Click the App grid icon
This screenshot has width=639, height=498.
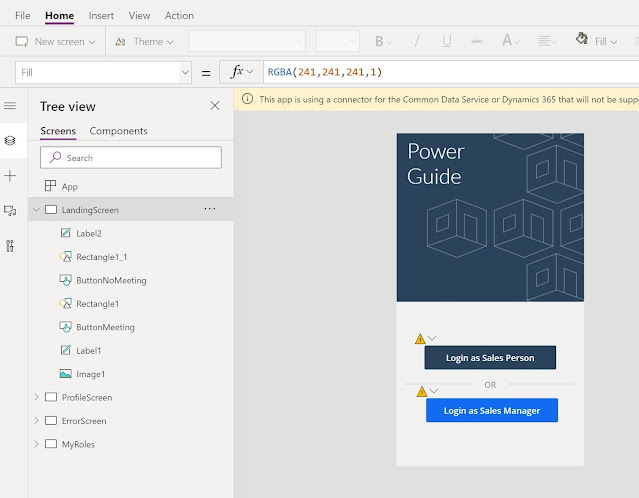coord(50,186)
